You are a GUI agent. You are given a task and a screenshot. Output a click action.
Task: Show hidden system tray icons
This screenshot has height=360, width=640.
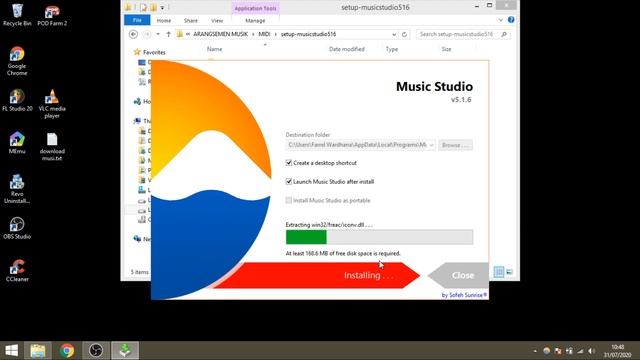535,351
